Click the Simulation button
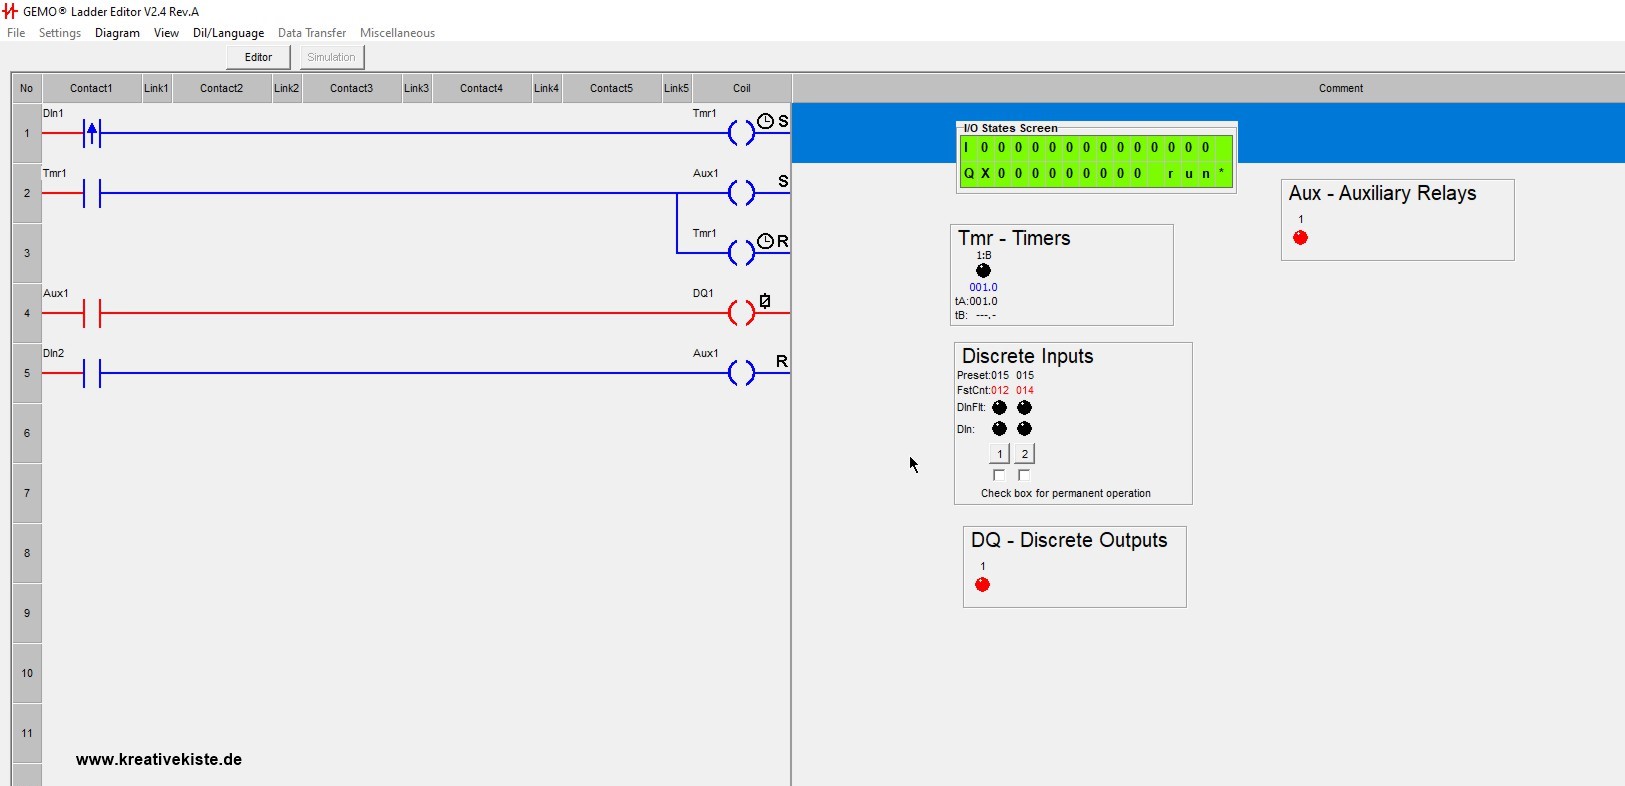Screen dimensions: 1625x786 pyautogui.click(x=331, y=57)
